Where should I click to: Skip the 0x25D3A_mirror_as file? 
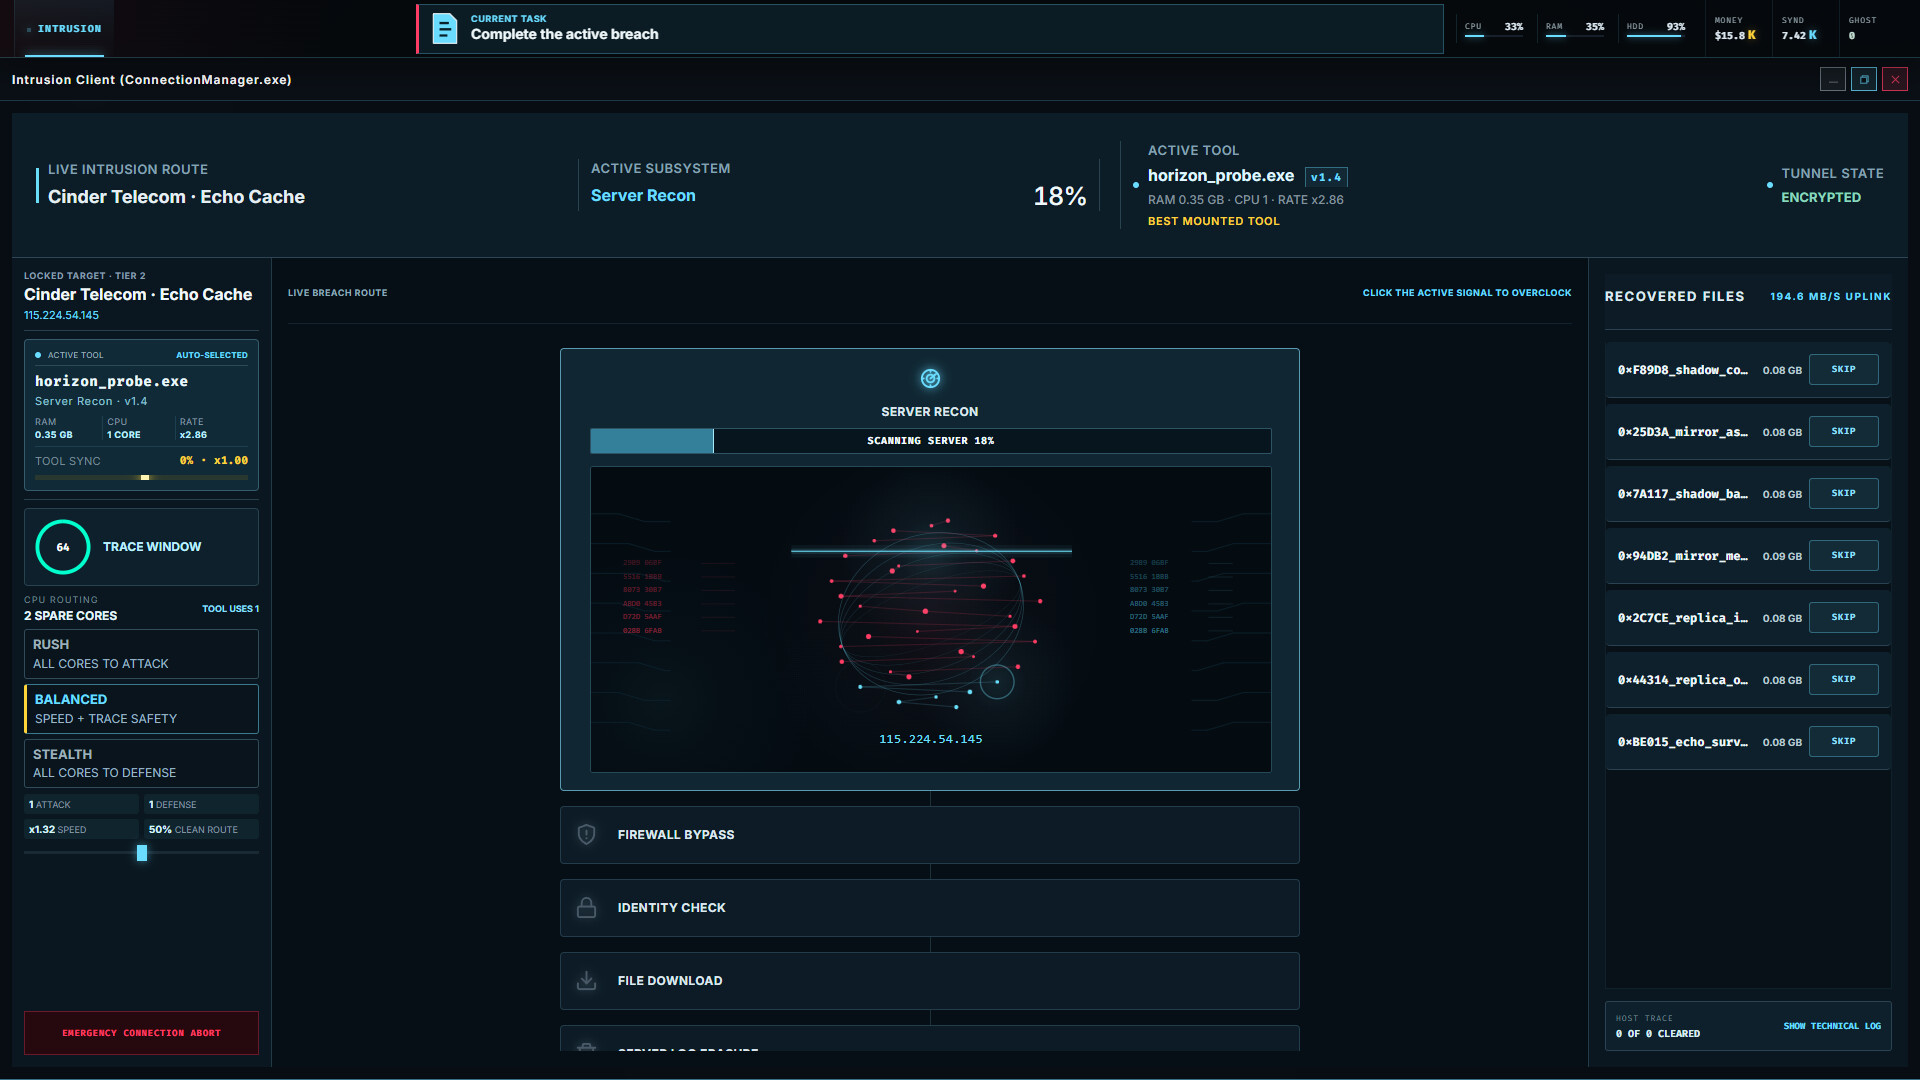1843,432
